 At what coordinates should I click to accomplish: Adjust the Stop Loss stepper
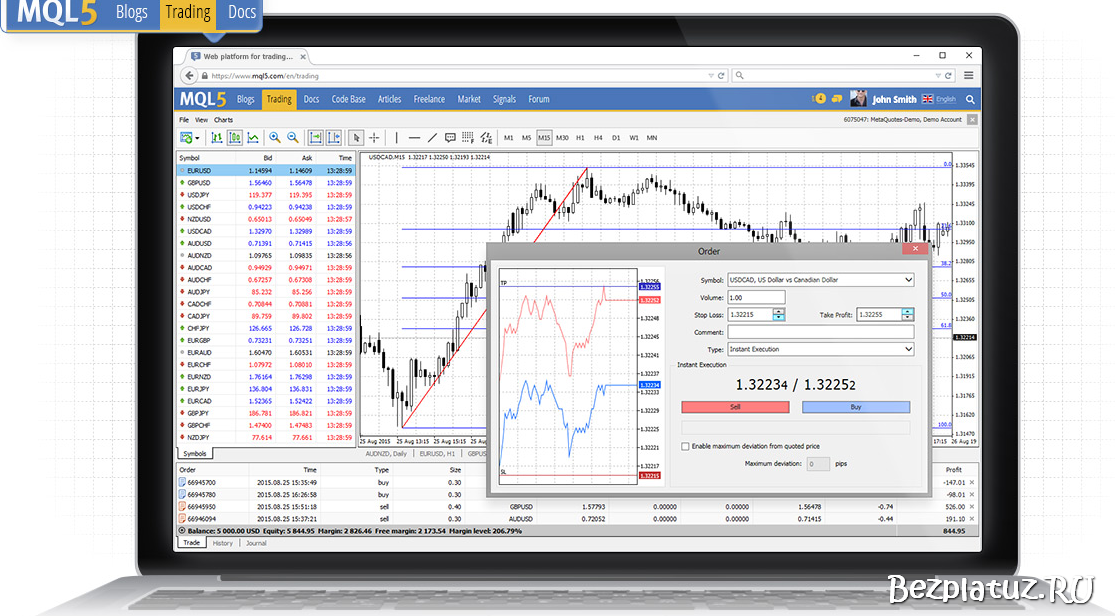pyautogui.click(x=779, y=314)
